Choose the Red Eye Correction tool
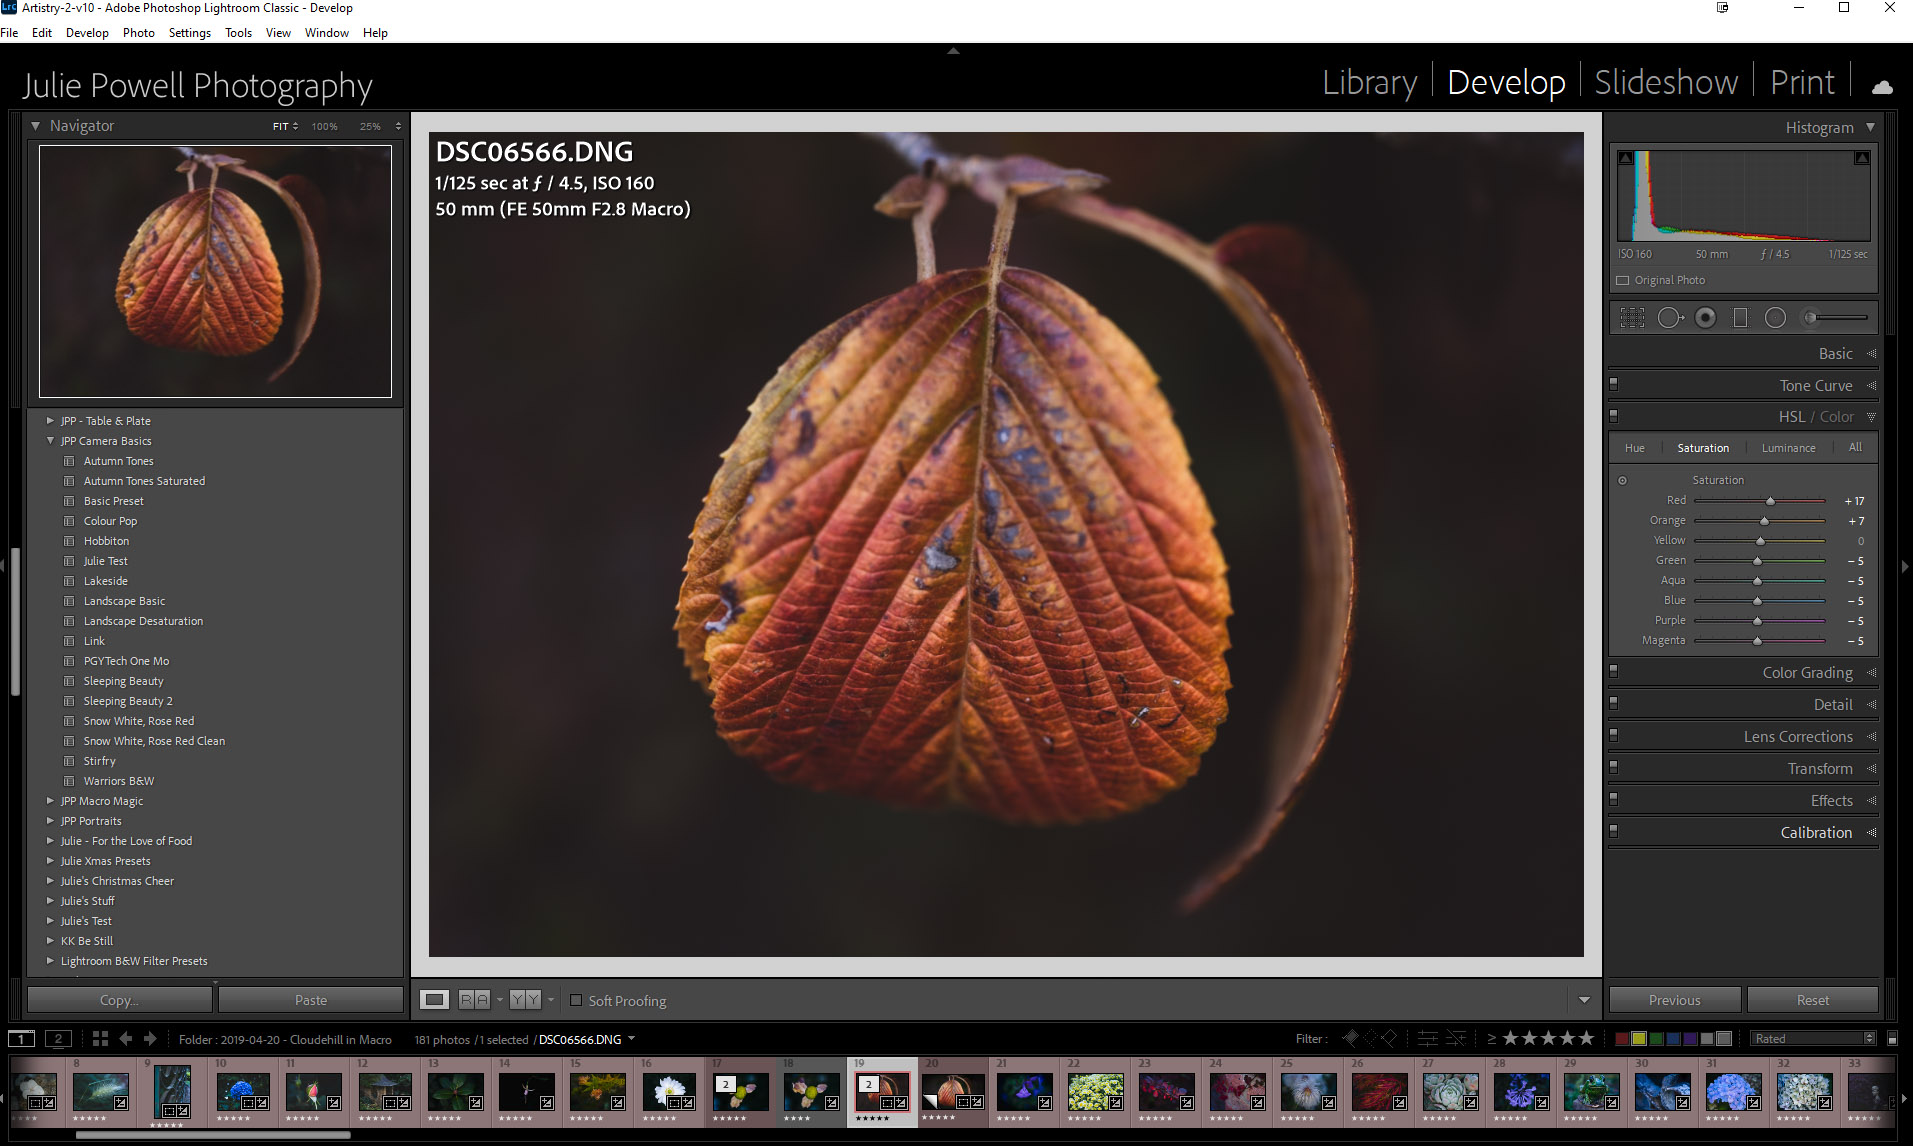Image resolution: width=1913 pixels, height=1146 pixels. (1706, 318)
